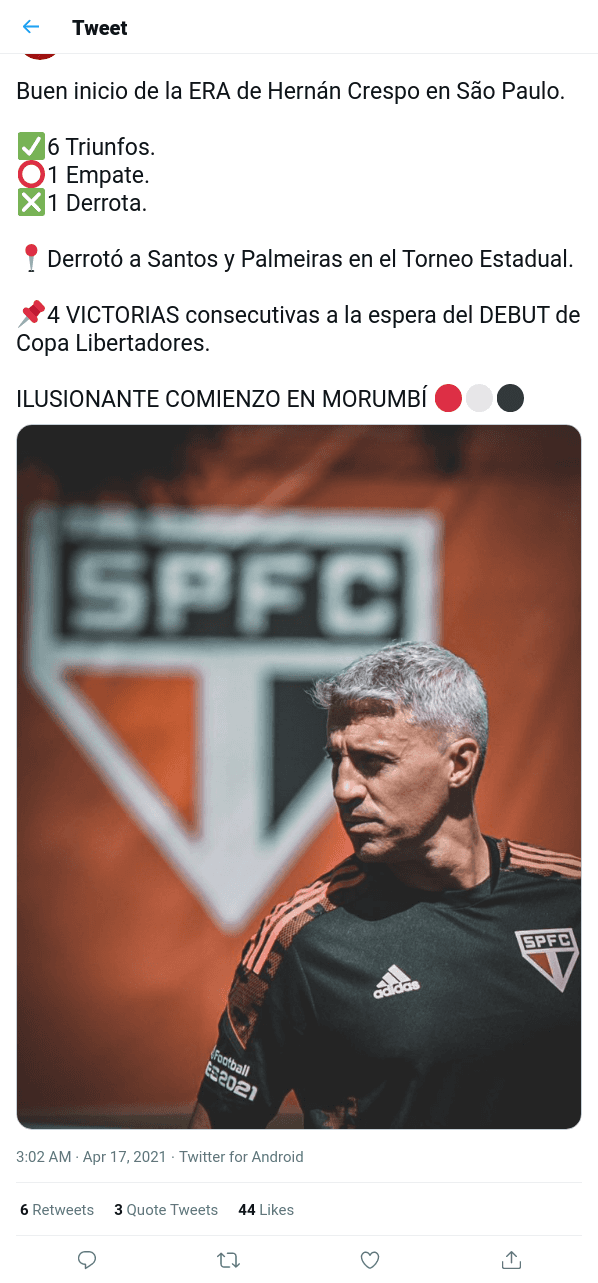Screen dimensions: 598x1283
Task: Click the red ring emoji before Empate
Action: (x=31, y=175)
